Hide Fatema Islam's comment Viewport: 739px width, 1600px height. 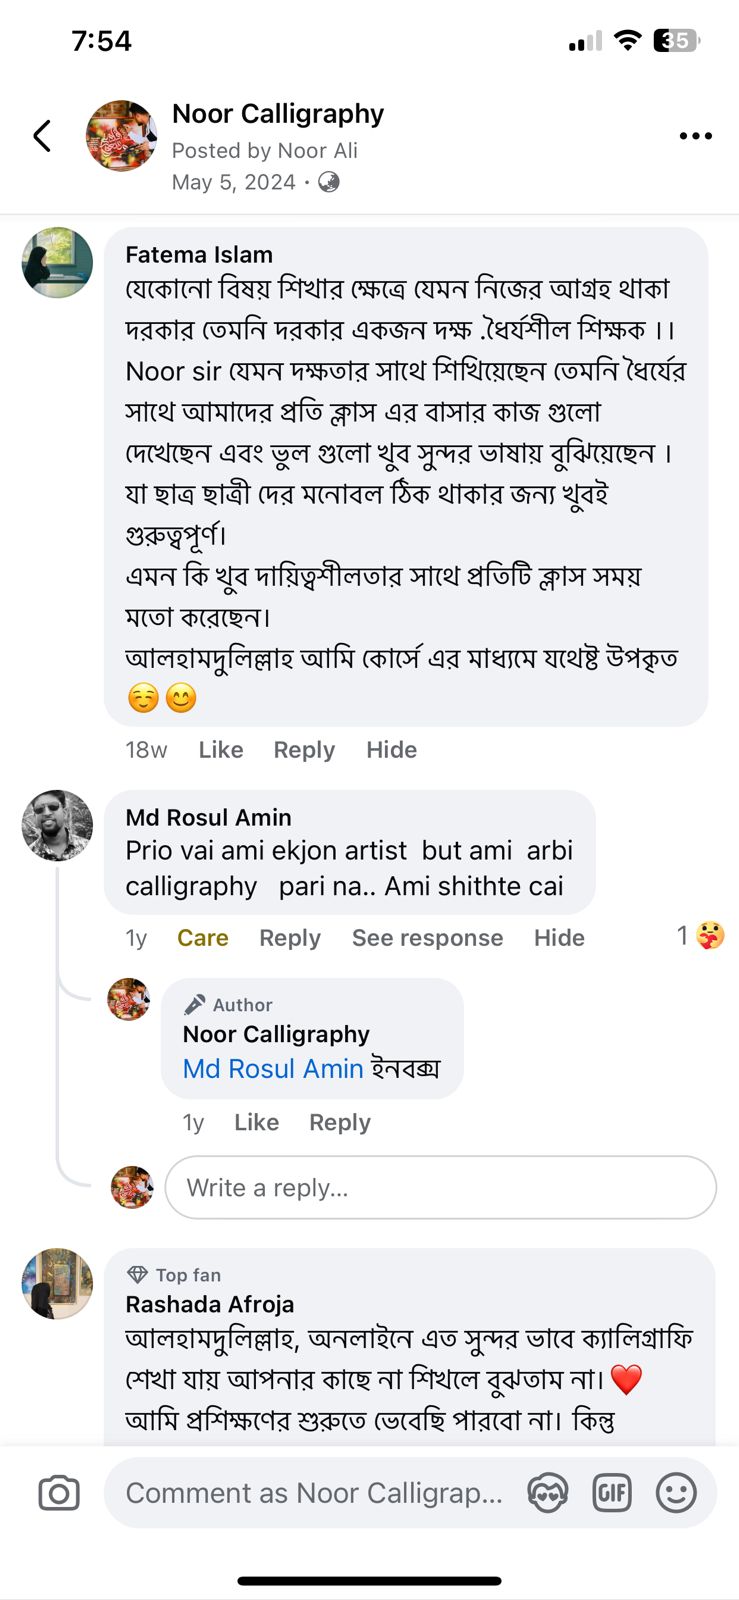click(391, 750)
